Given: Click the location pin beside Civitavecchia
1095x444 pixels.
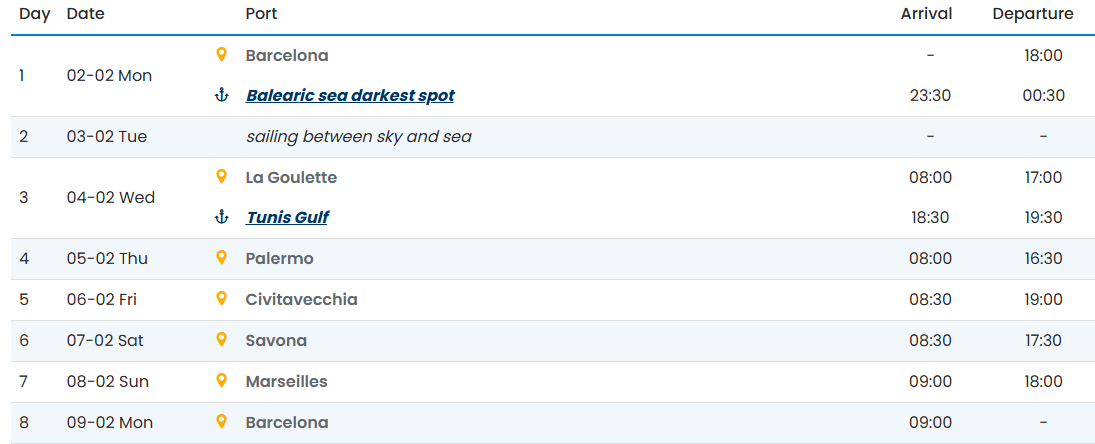Looking at the screenshot, I should pos(222,299).
